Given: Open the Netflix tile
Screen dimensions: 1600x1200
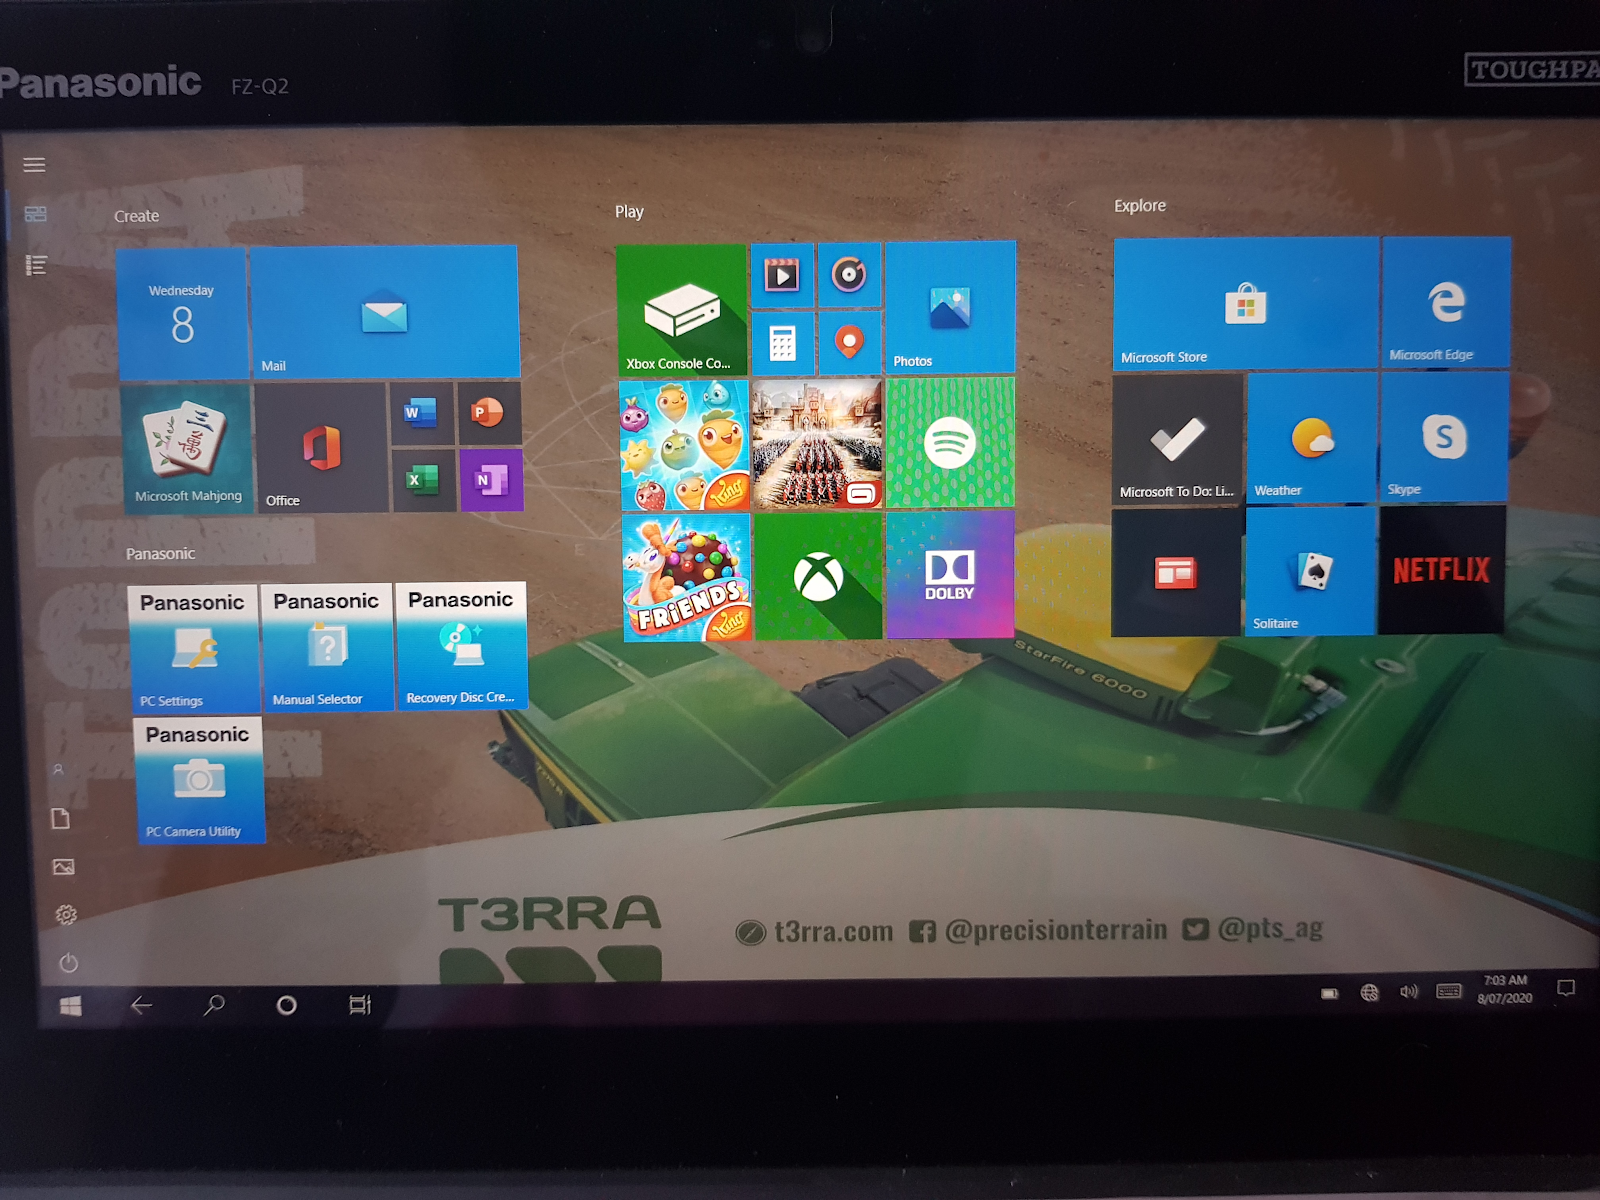Looking at the screenshot, I should [1442, 570].
